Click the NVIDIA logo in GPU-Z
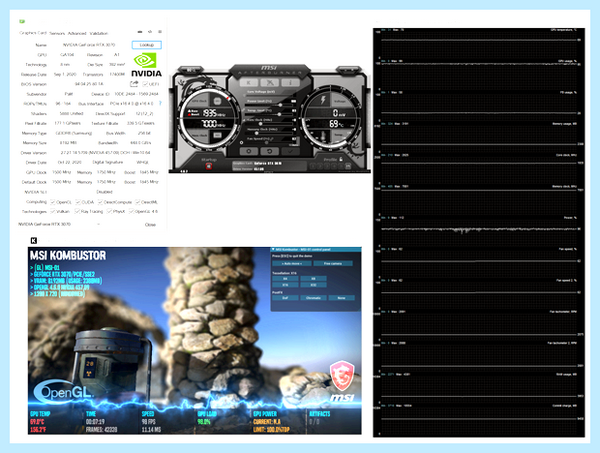 [x=146, y=65]
